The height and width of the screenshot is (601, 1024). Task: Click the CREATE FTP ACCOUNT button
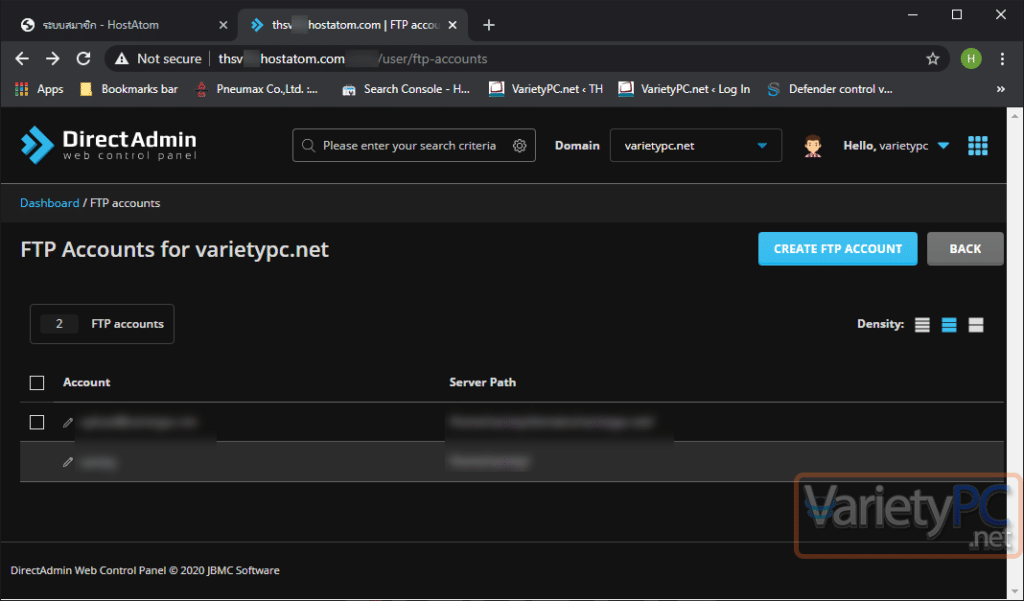(838, 249)
